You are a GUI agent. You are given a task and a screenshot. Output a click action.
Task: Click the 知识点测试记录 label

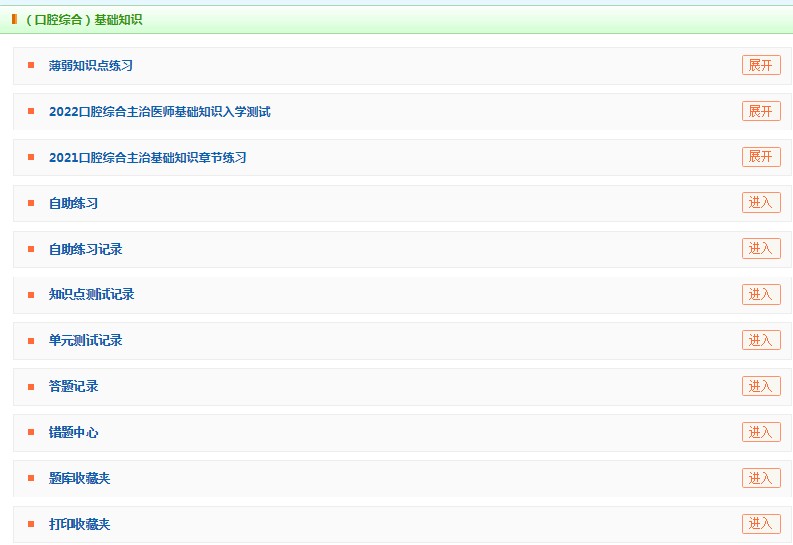click(91, 295)
